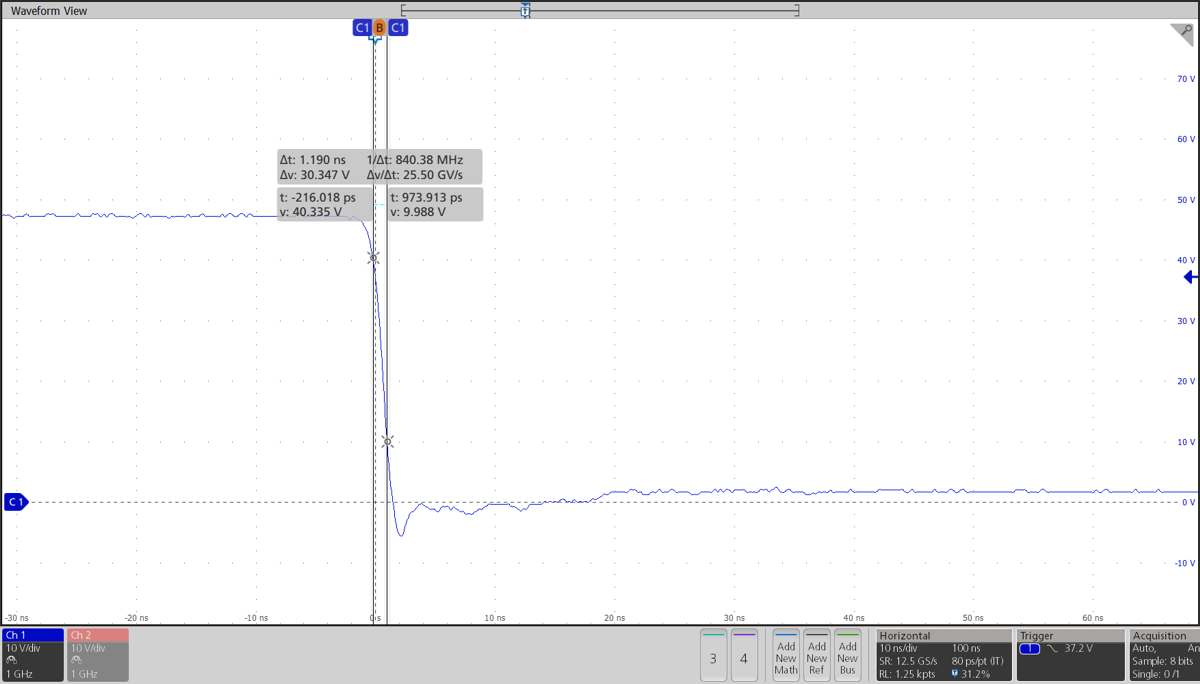Enable channel 4 display
The width and height of the screenshot is (1200, 684).
744,657
